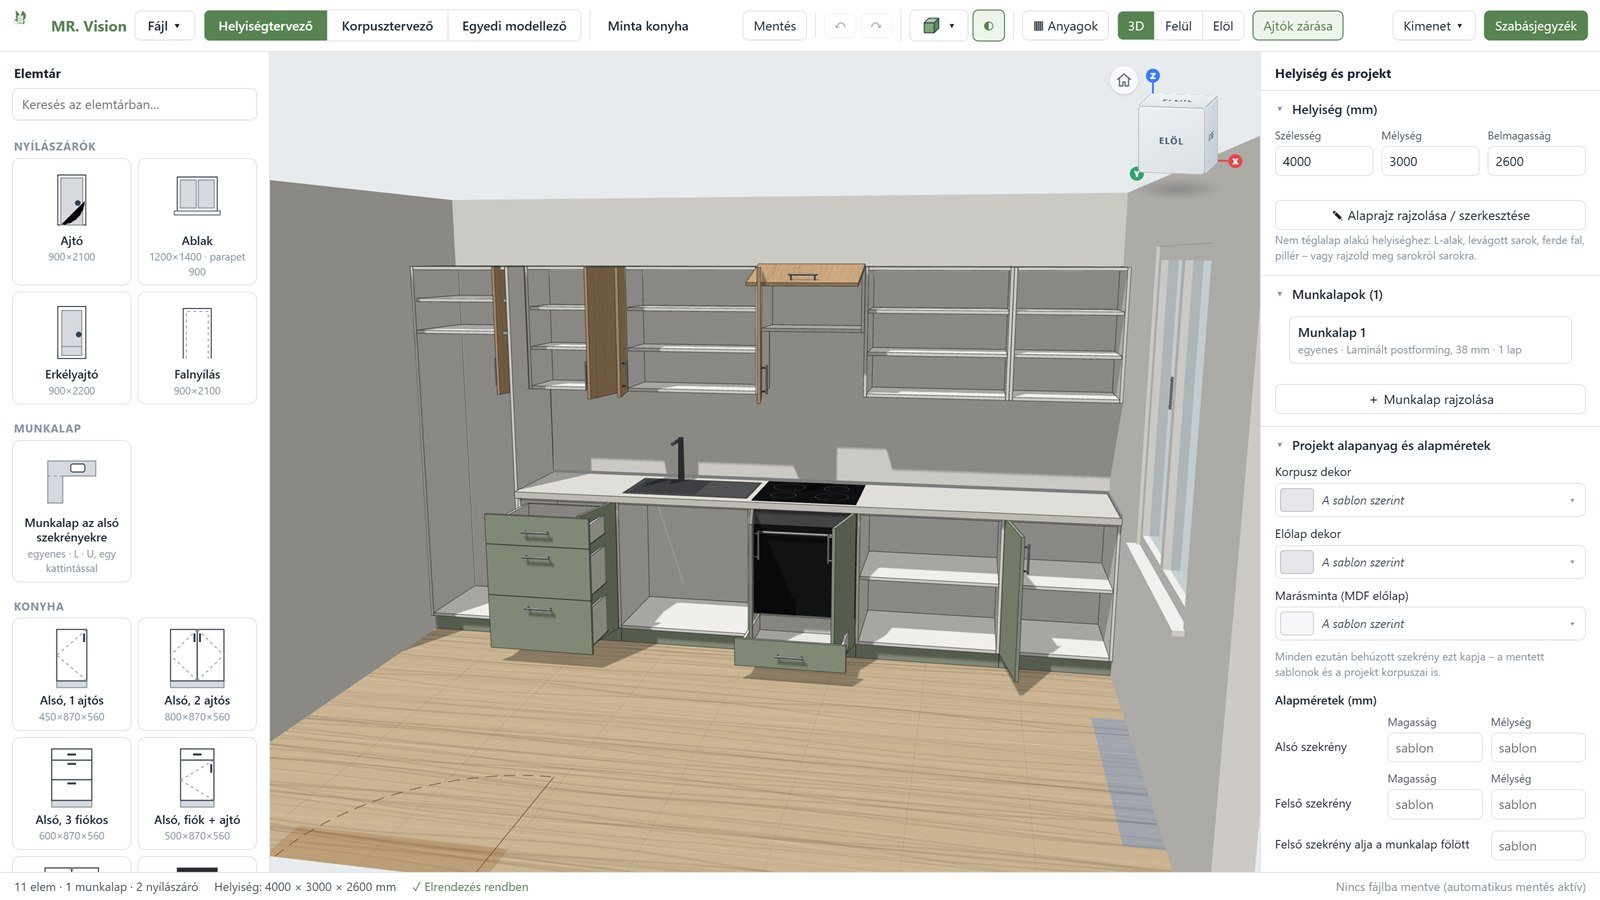Screen dimensions: 1600x900
Task: Select the Ajtó door element
Action: pos(72,221)
